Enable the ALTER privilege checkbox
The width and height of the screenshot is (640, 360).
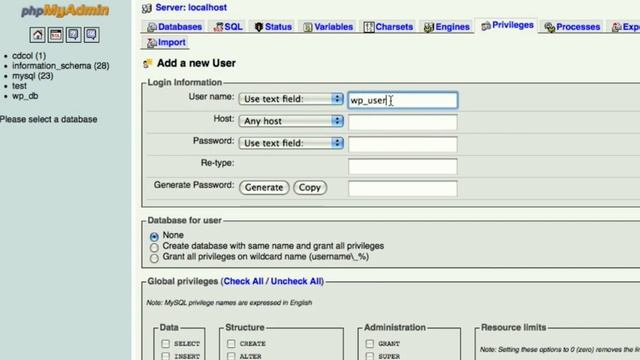(231, 356)
